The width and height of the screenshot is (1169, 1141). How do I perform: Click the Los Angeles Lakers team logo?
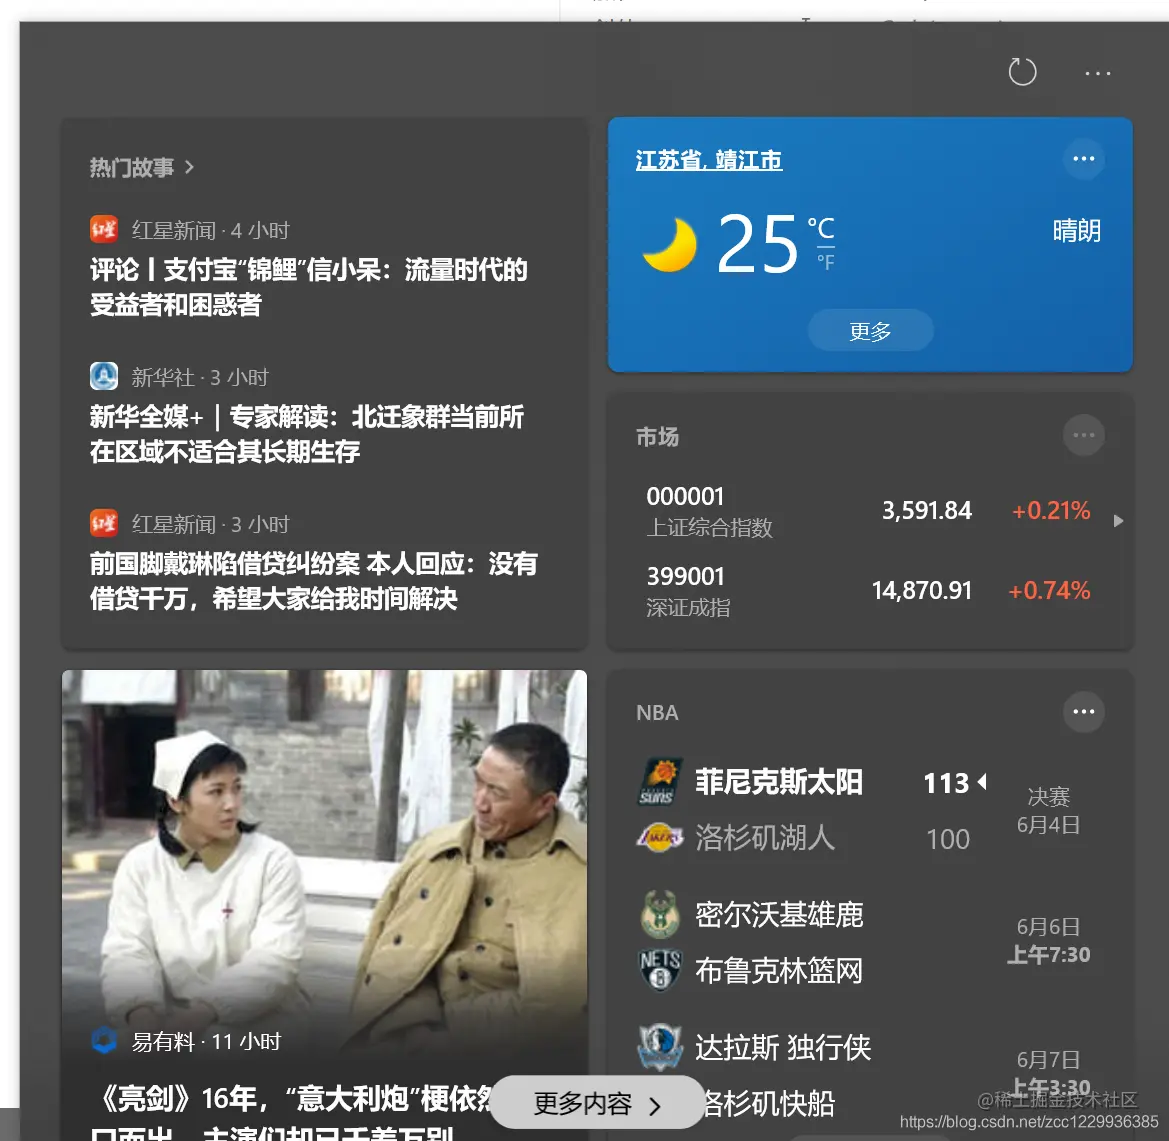(660, 837)
